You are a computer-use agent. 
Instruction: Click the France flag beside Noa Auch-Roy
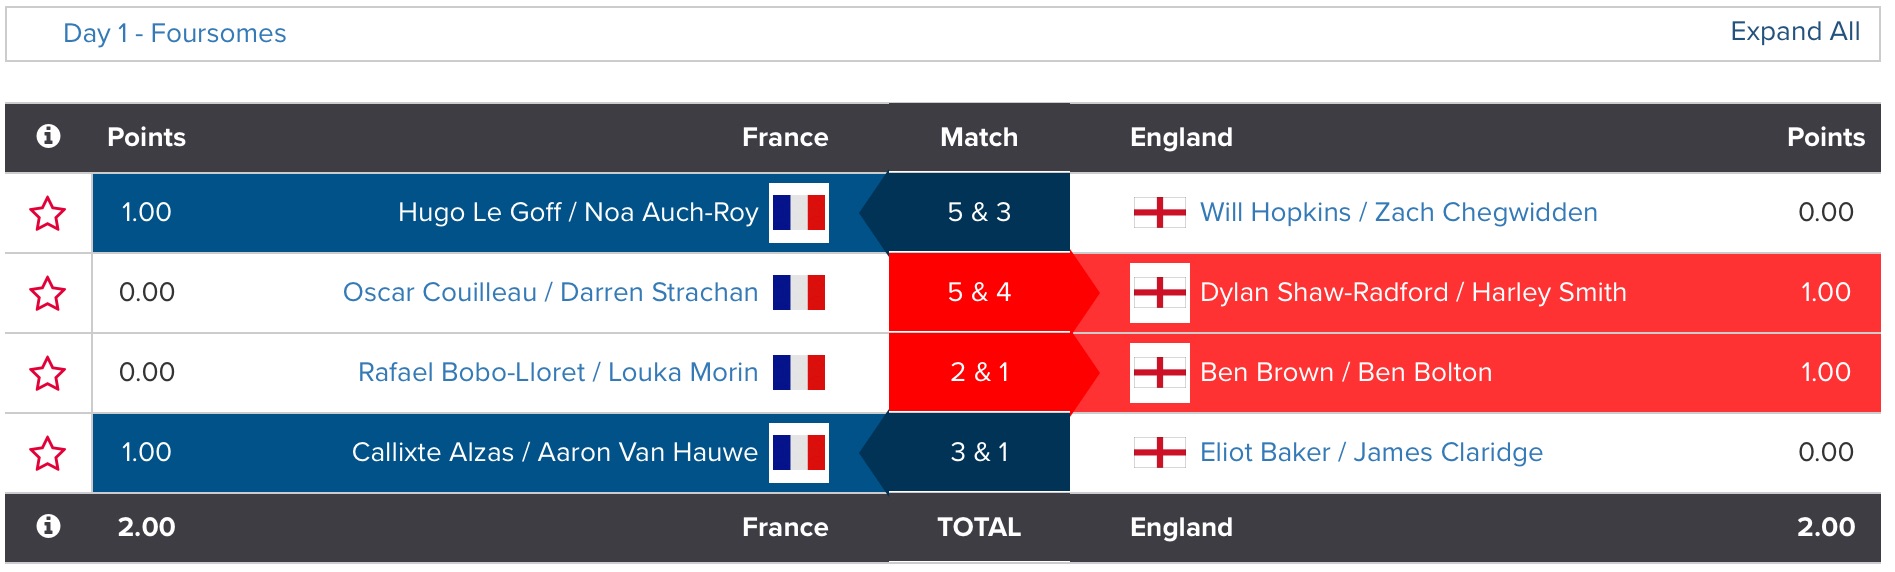(x=798, y=213)
